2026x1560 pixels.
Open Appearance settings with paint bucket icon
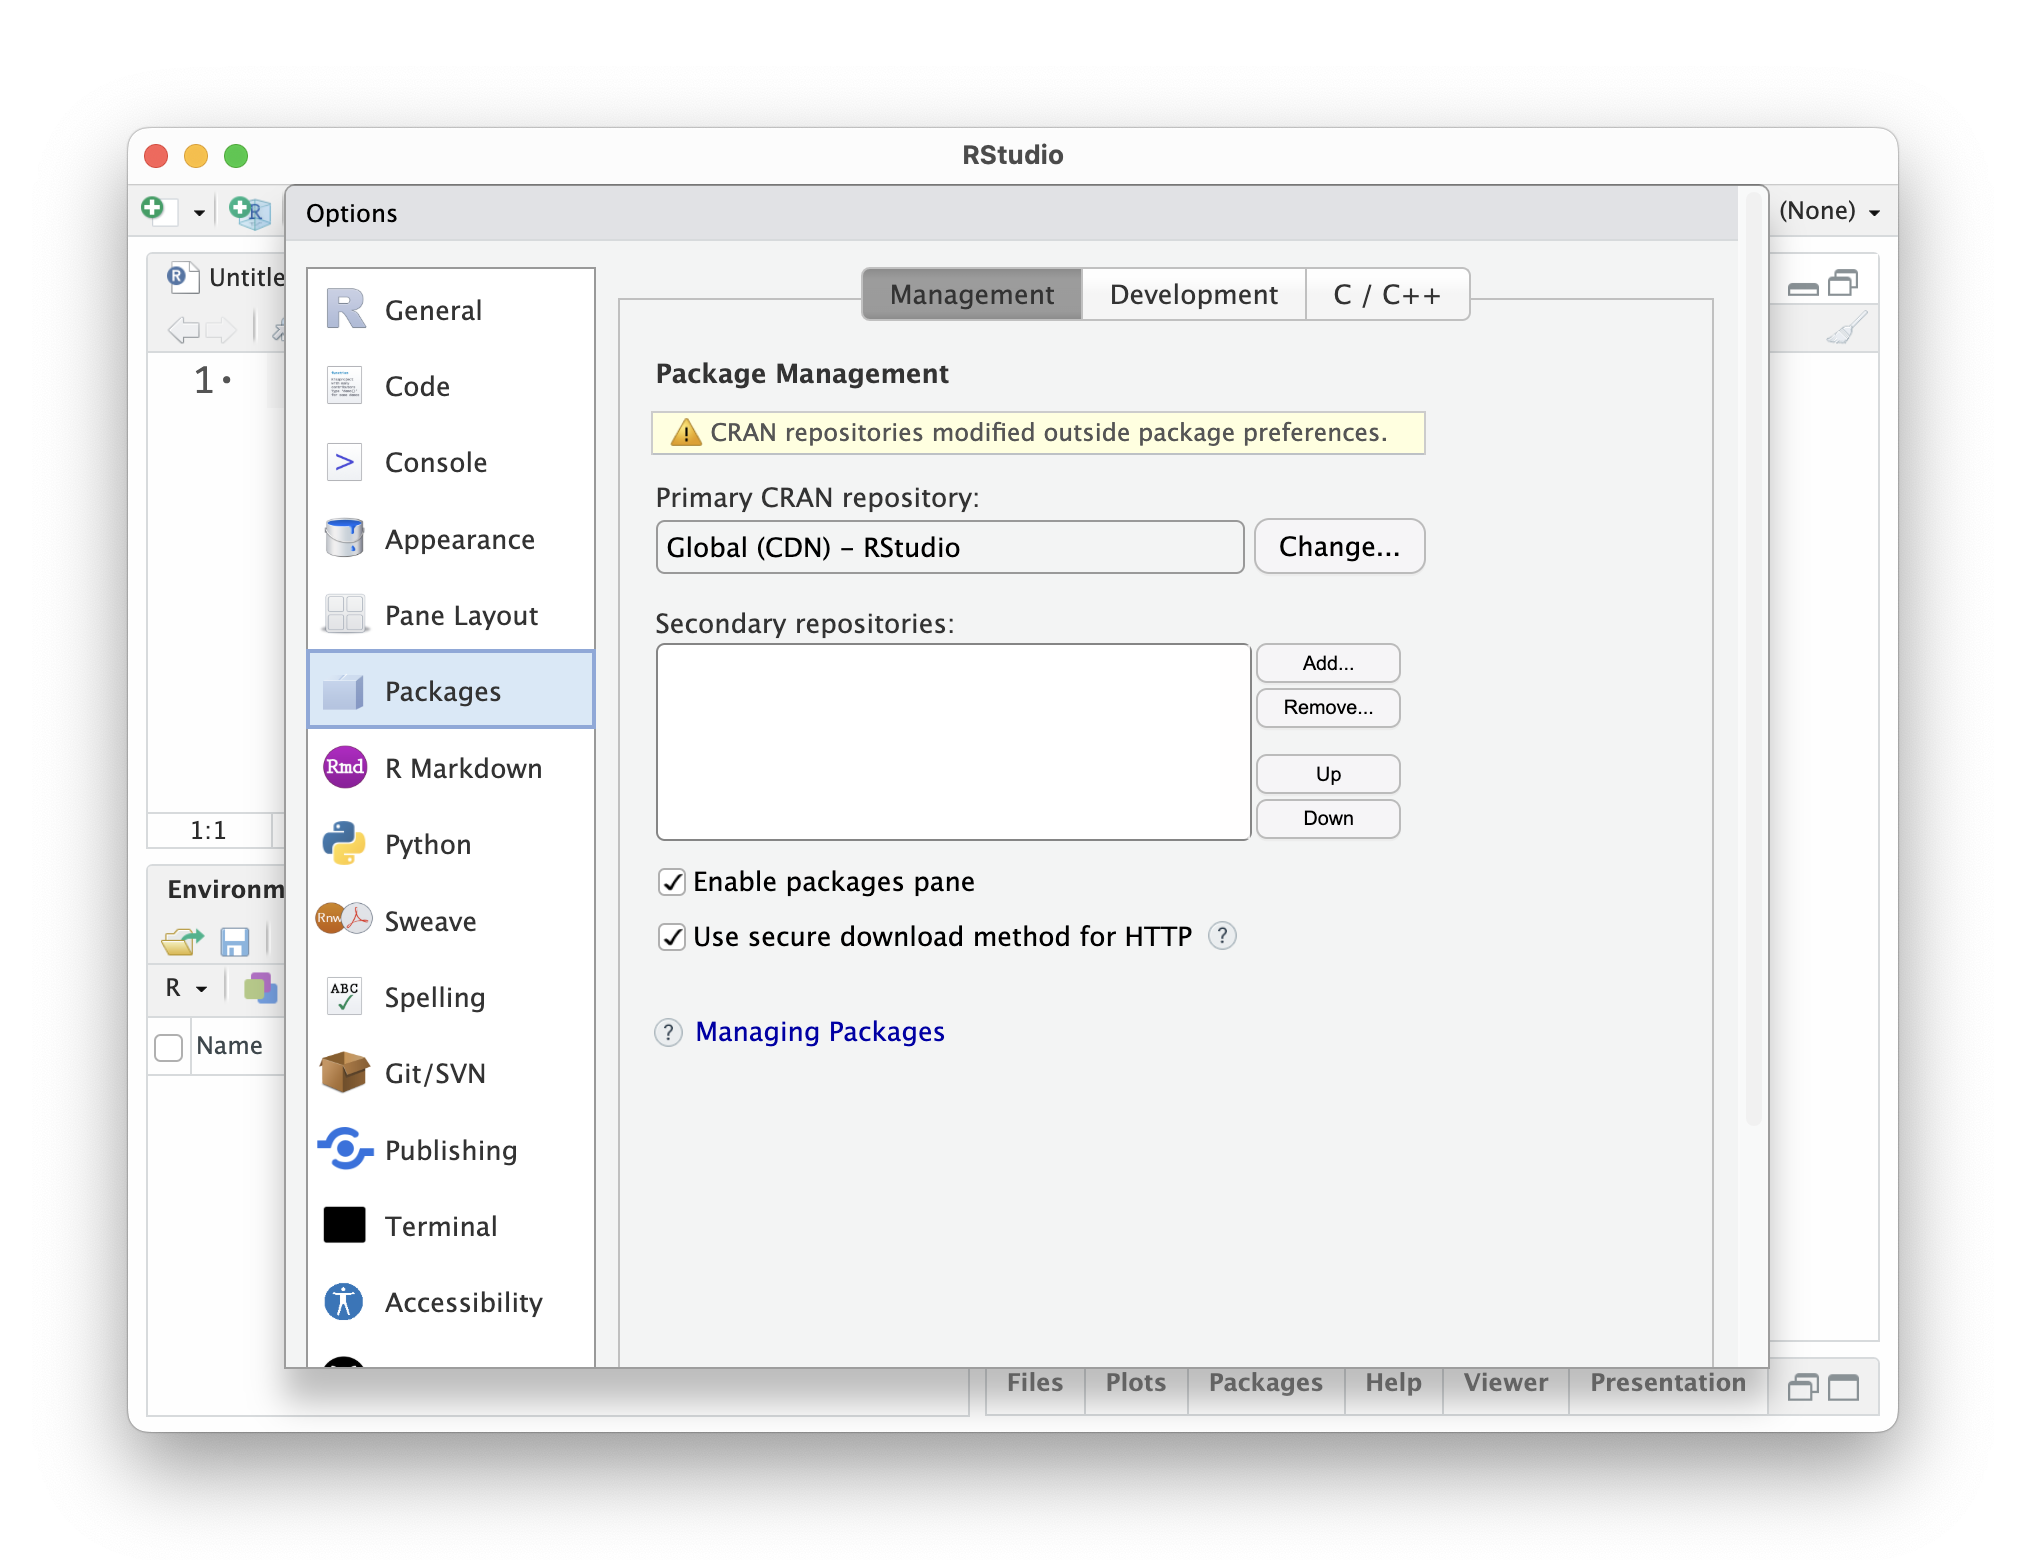point(345,539)
